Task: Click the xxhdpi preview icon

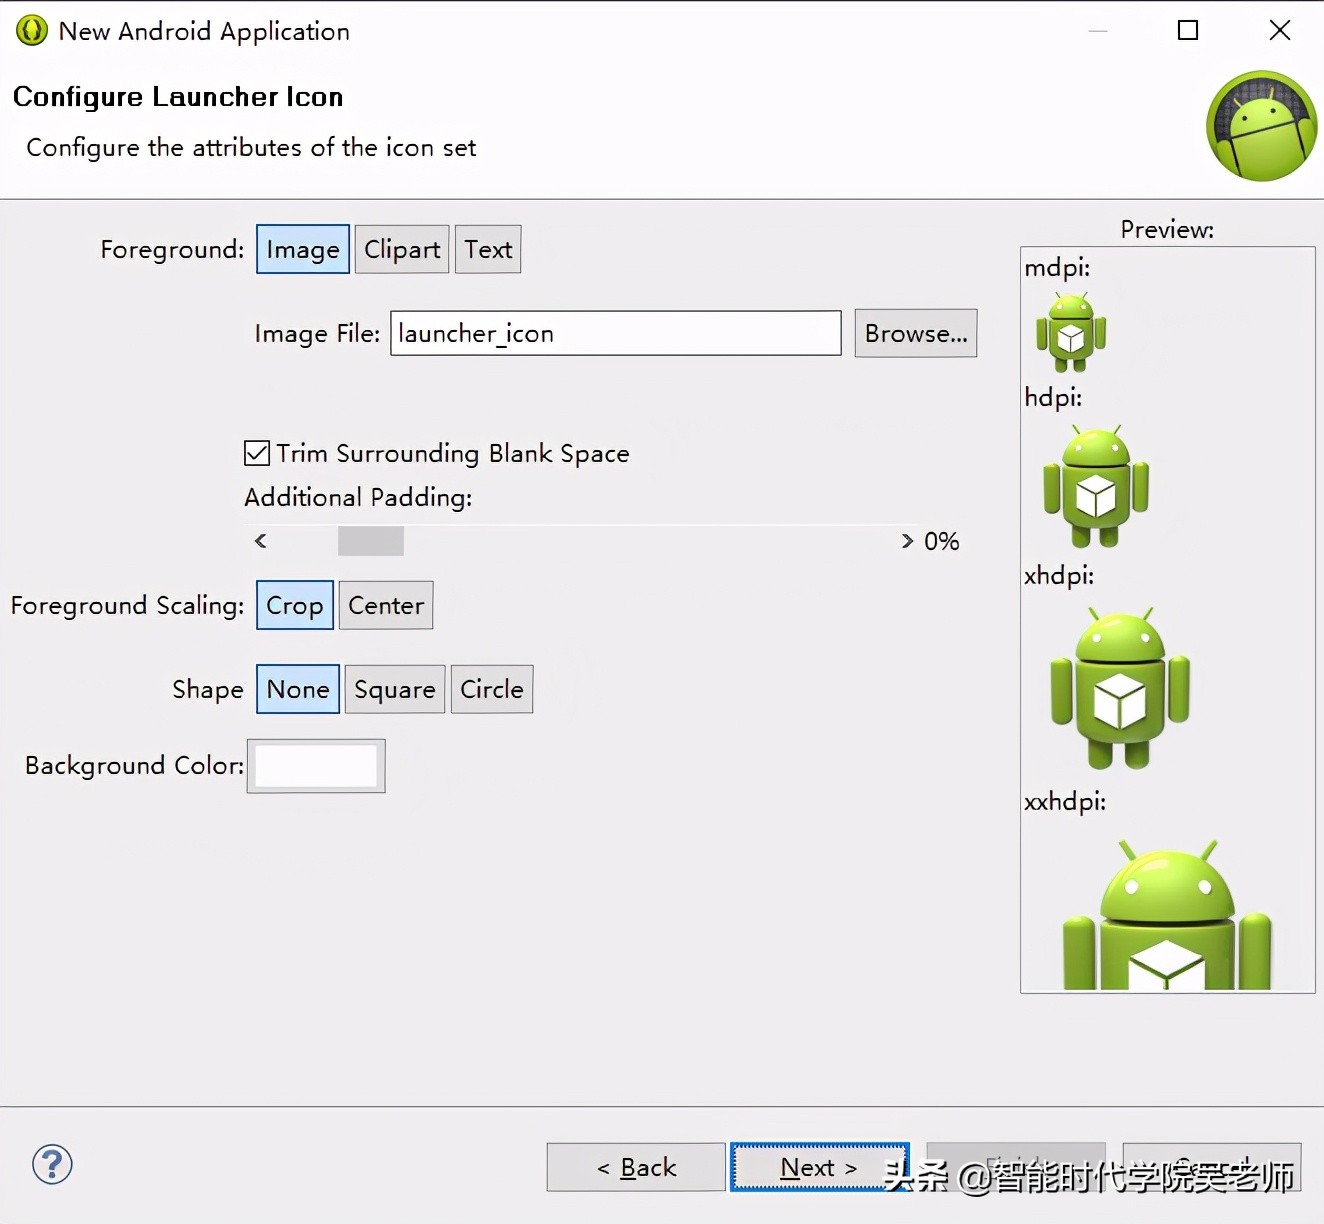Action: tap(1167, 914)
